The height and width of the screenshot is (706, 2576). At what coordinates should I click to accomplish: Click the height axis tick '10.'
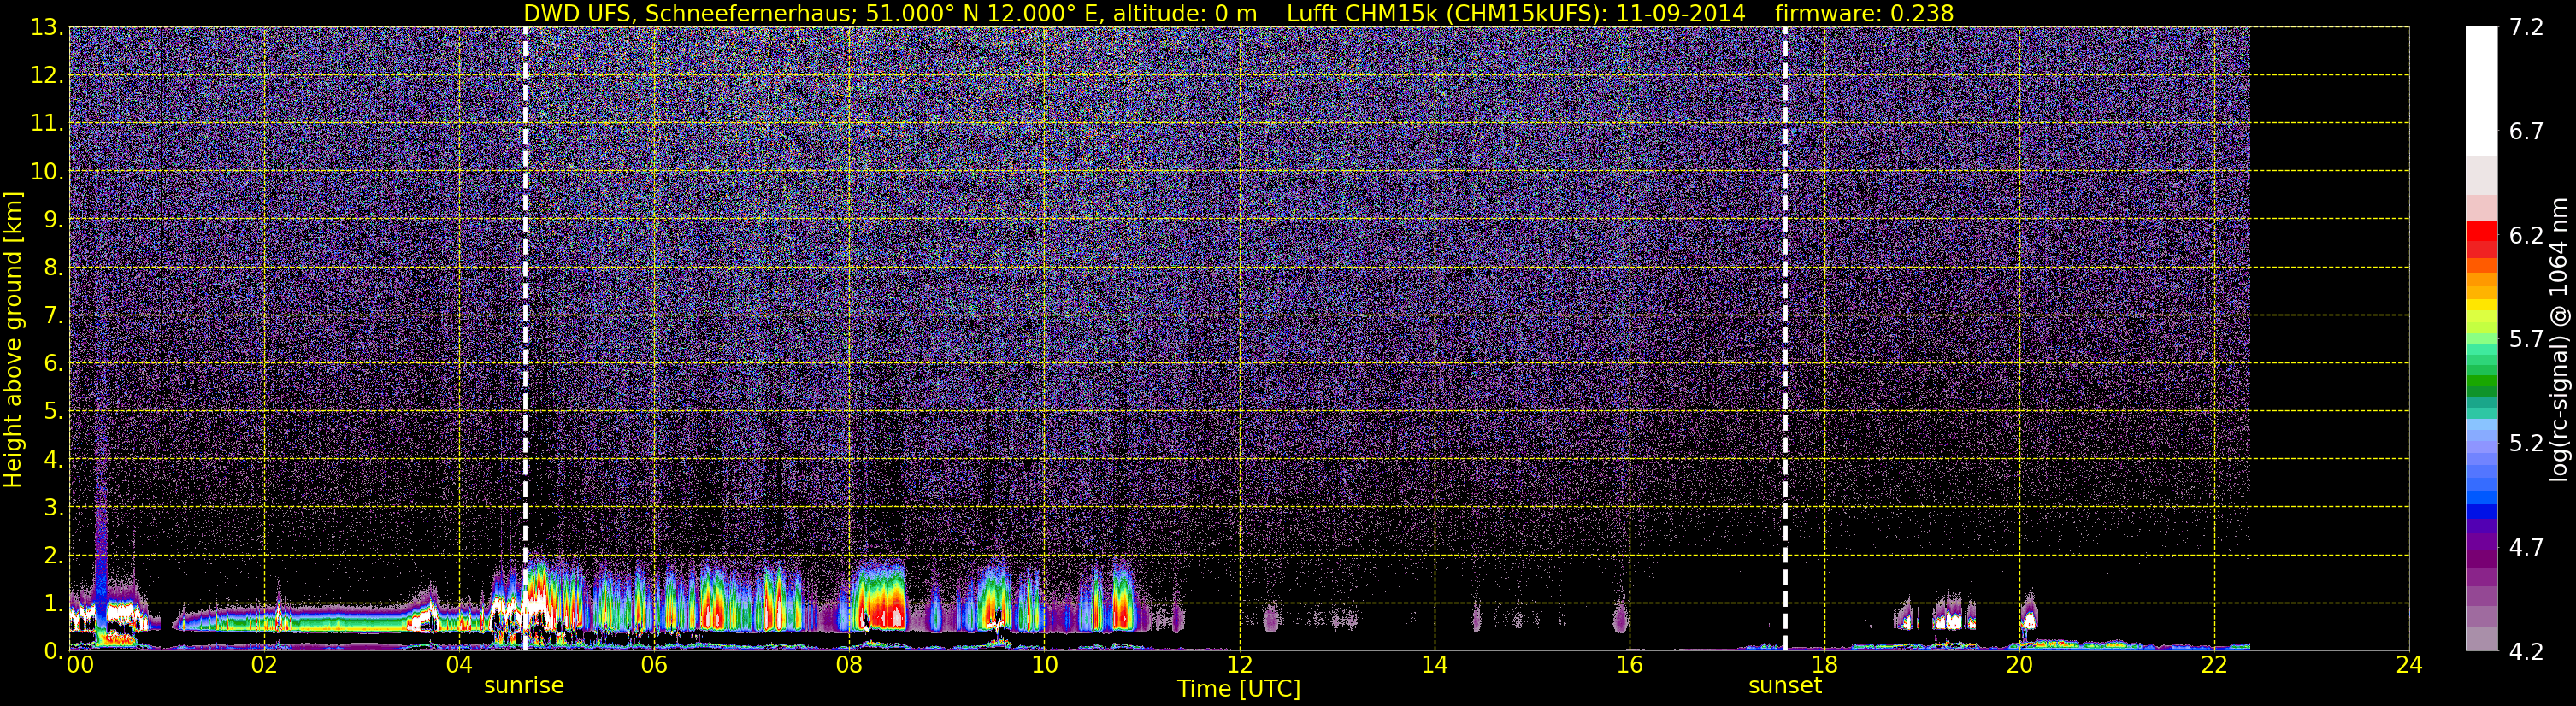tap(46, 172)
